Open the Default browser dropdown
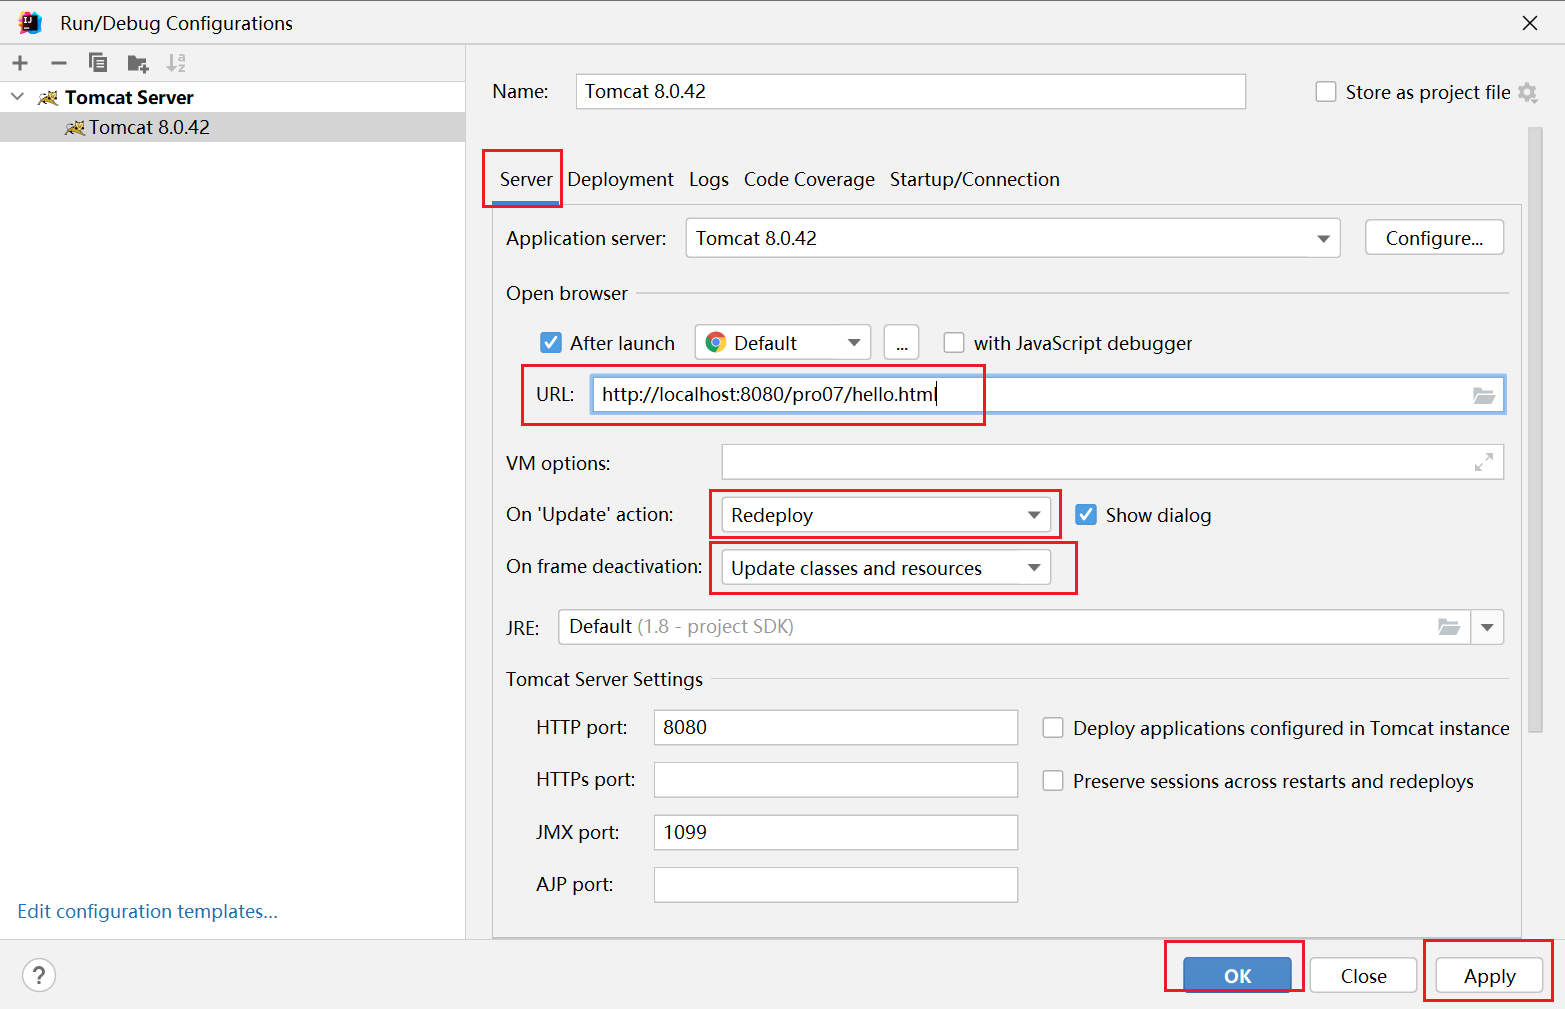The image size is (1565, 1009). click(x=783, y=343)
